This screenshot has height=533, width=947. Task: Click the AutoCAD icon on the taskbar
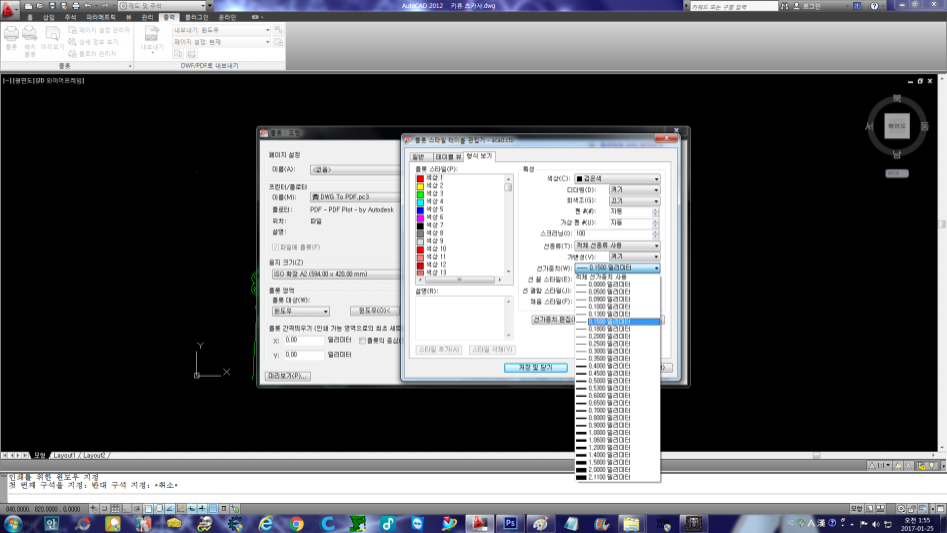tap(480, 523)
